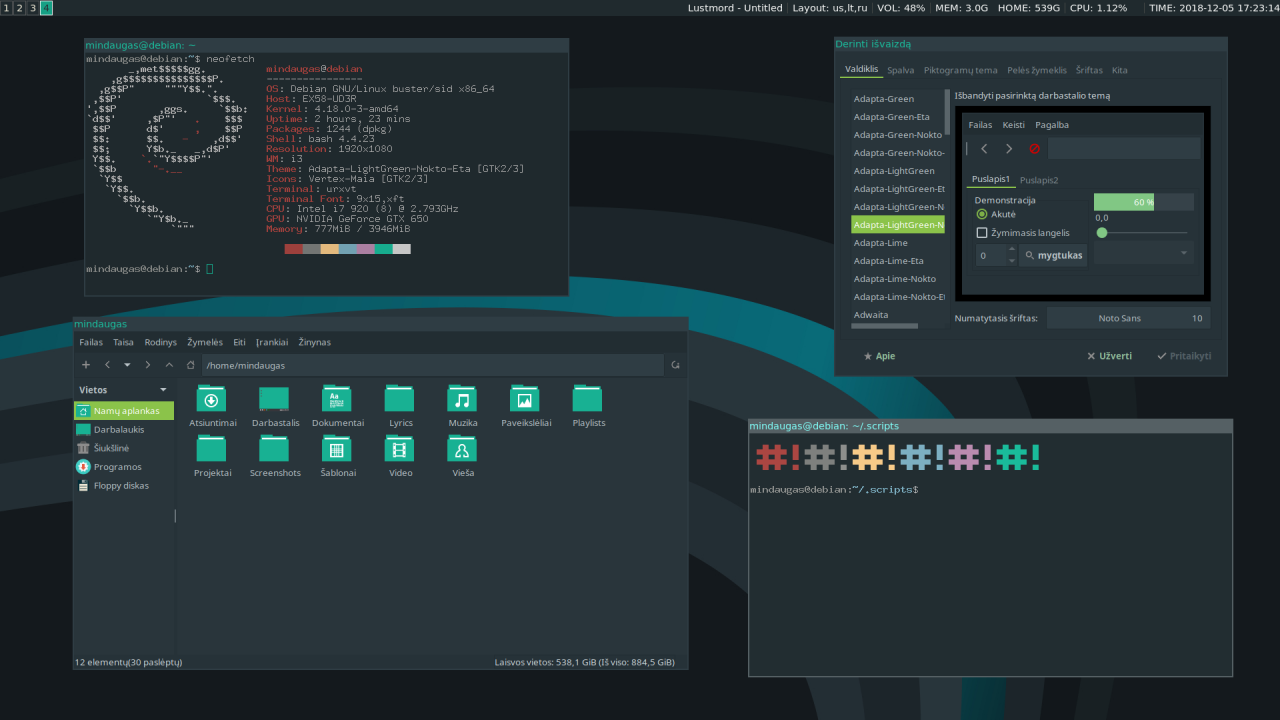Open the Žymelės menu

(x=205, y=342)
